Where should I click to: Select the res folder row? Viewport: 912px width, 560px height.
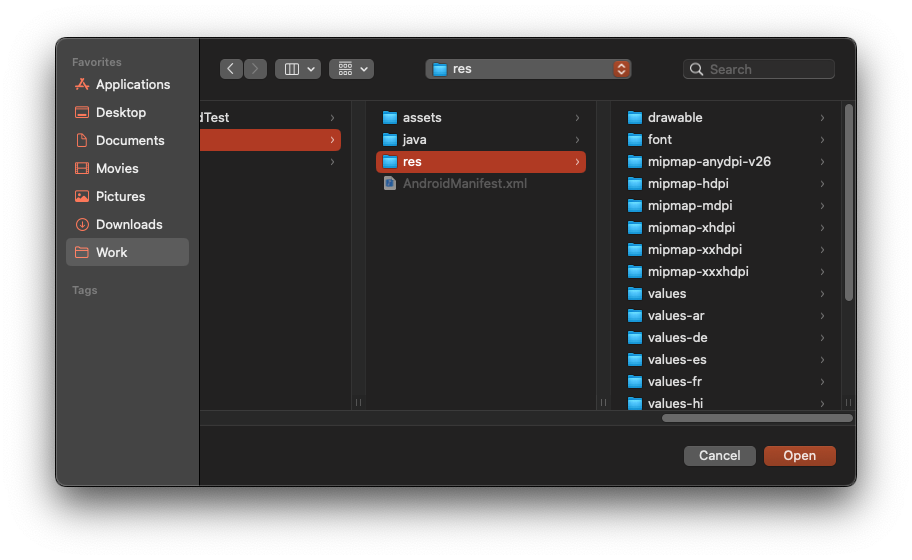click(480, 162)
